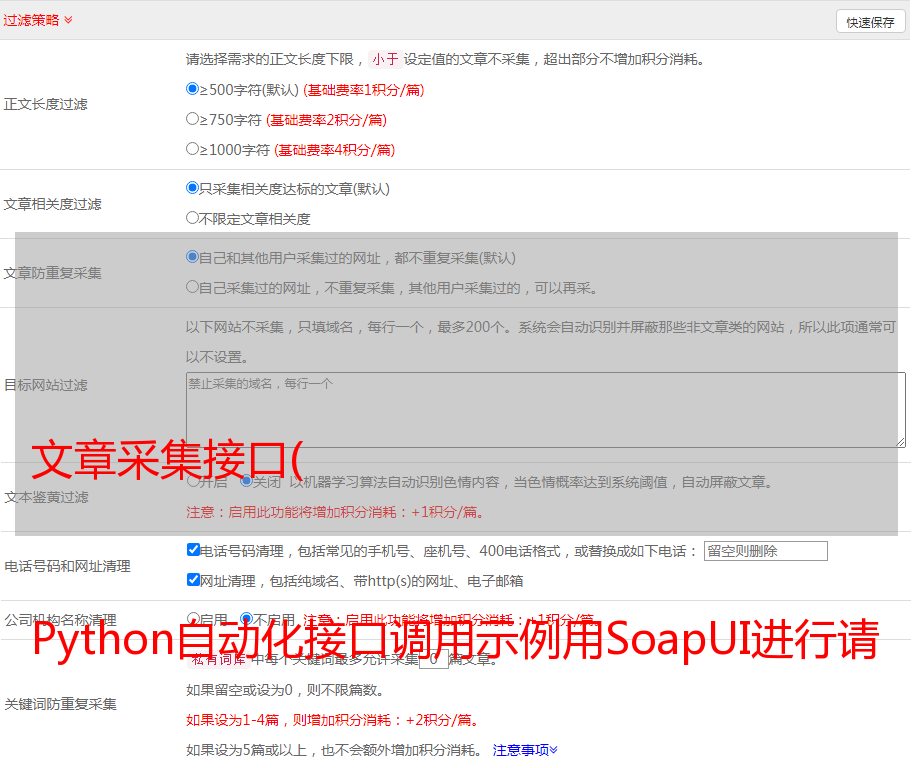This screenshot has height=768, width=912.
Task: Choose 不限定文章相关度 option
Action: 193,218
